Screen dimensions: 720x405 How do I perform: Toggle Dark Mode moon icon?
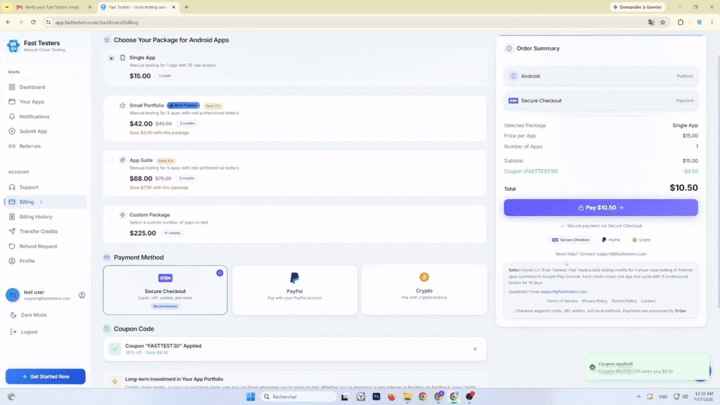coord(13,315)
